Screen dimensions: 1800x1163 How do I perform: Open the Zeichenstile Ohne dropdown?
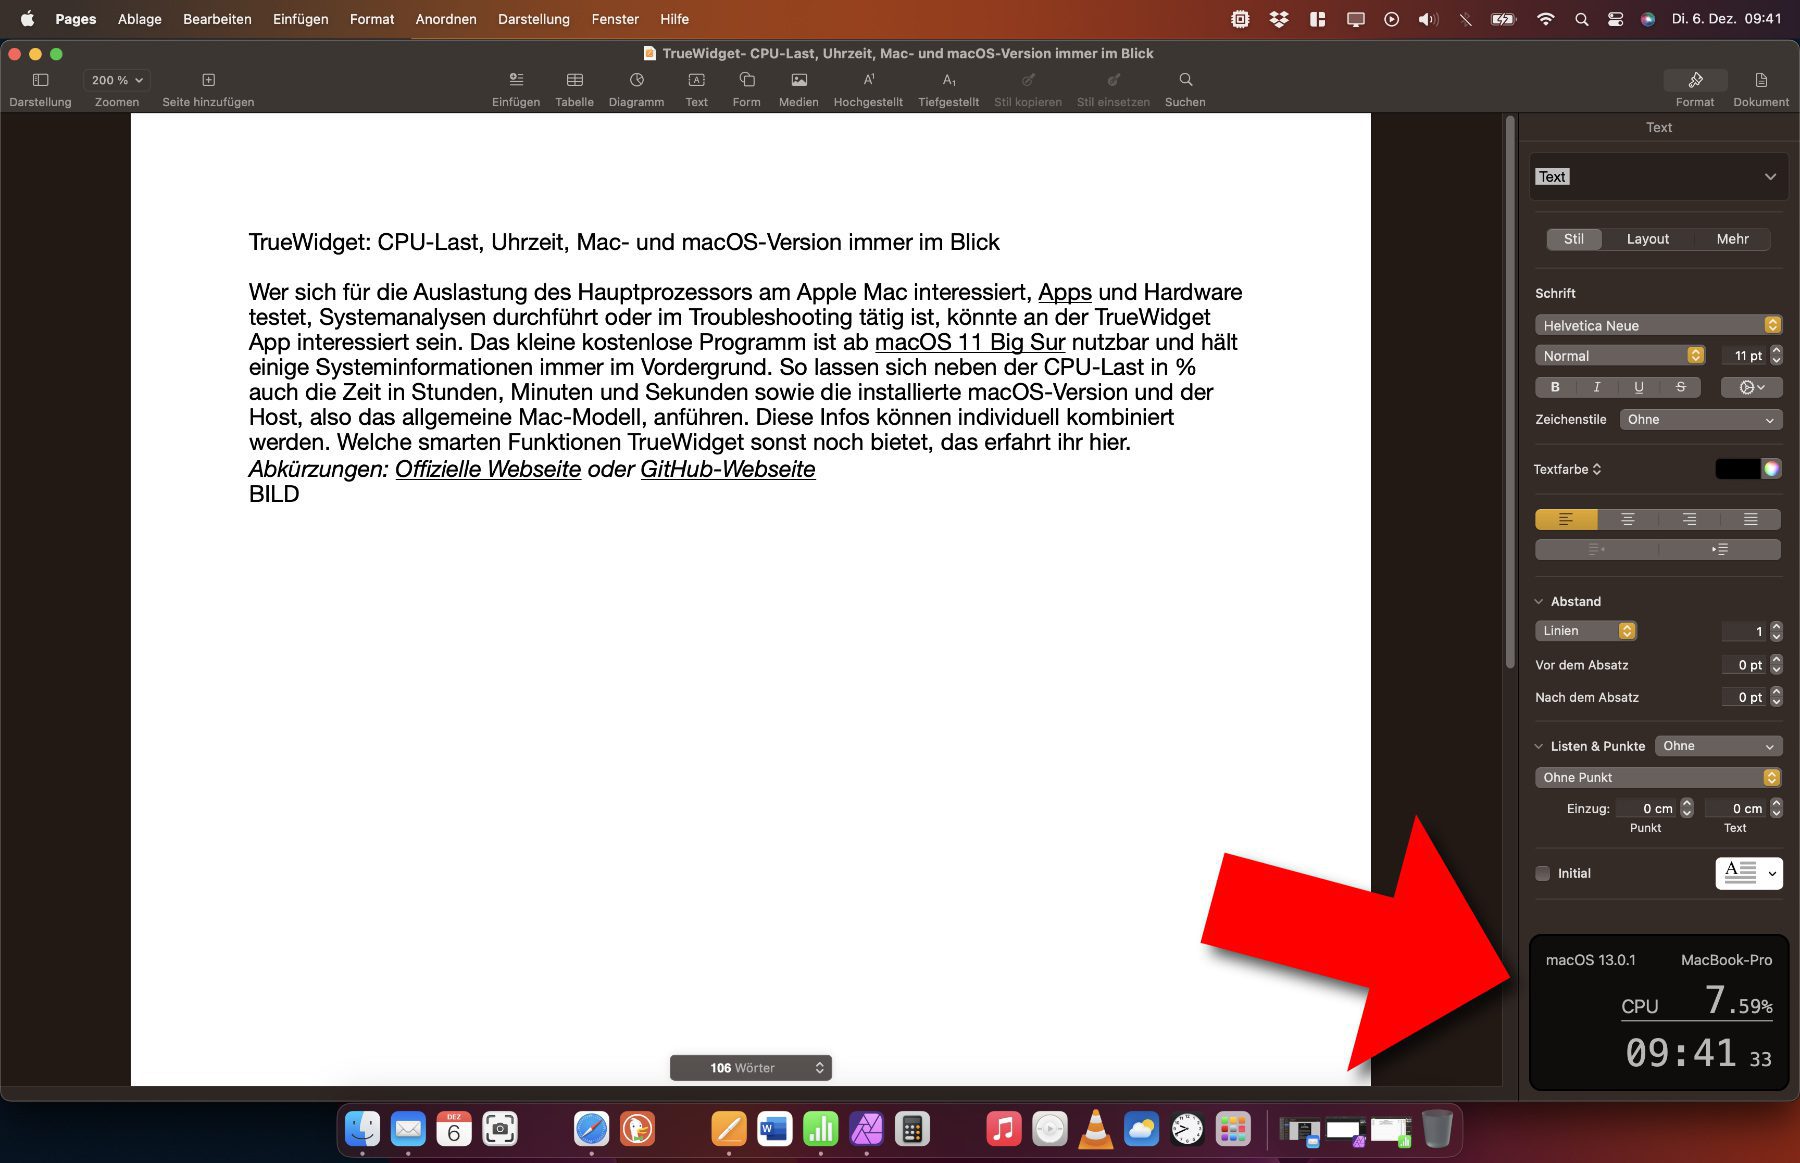(x=1700, y=420)
